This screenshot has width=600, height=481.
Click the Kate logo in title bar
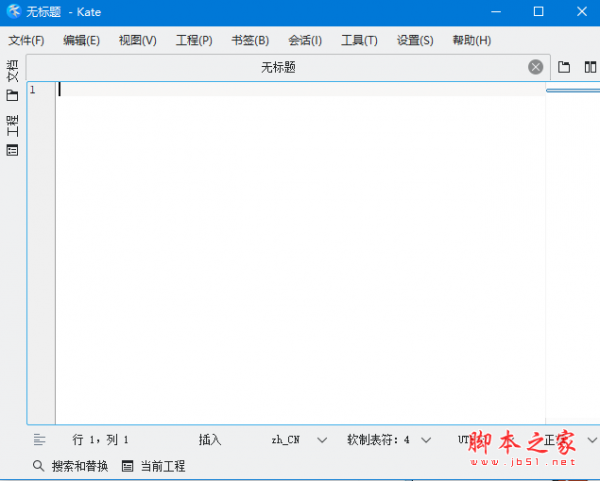pyautogui.click(x=13, y=12)
